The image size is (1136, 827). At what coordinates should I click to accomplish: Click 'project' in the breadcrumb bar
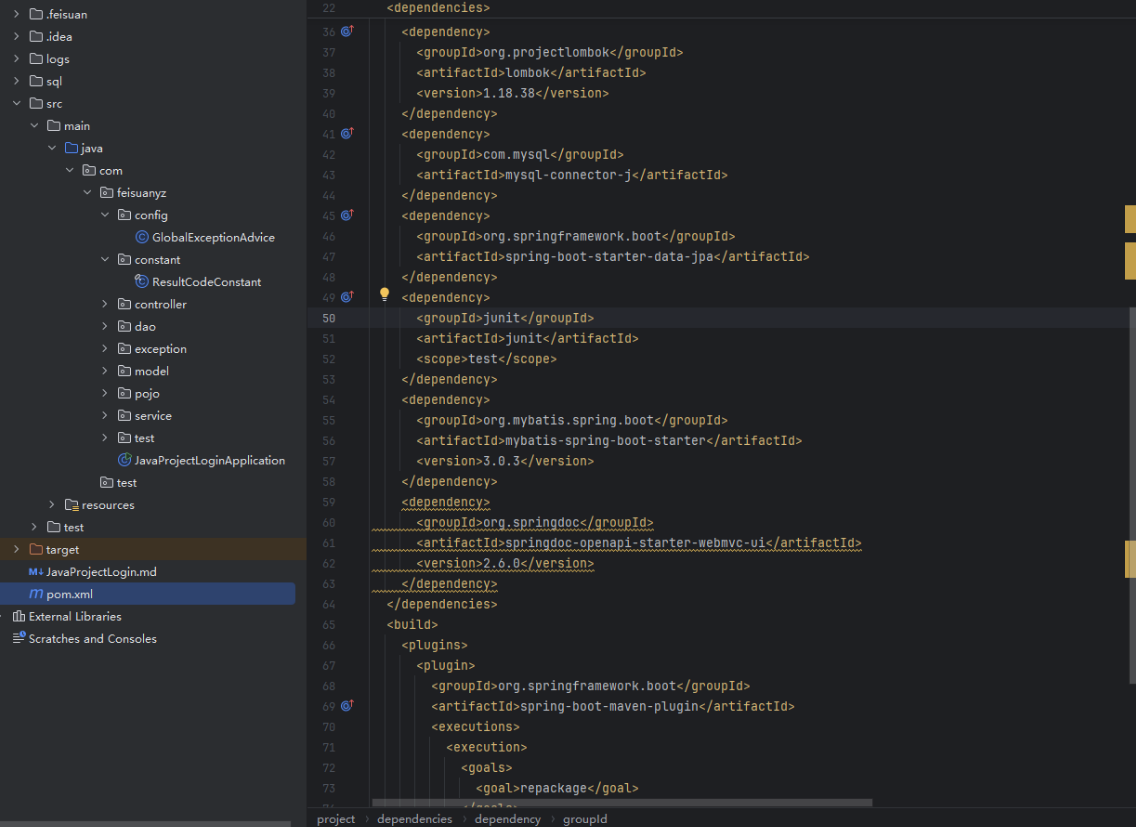coord(336,819)
